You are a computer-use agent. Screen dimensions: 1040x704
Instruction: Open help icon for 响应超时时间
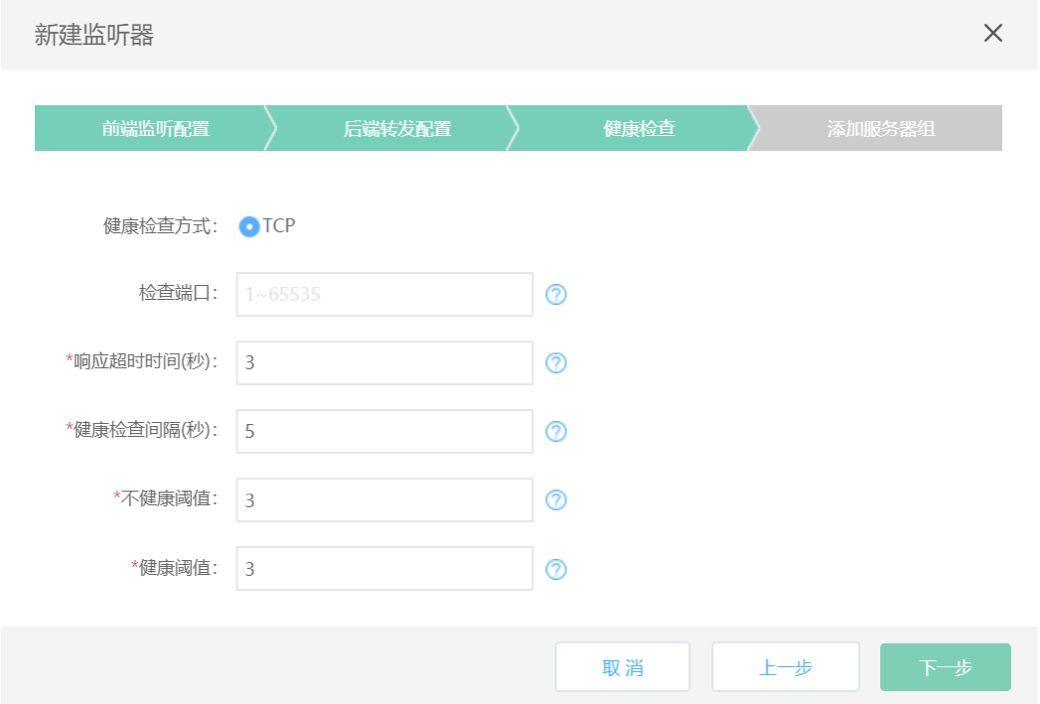(x=556, y=363)
